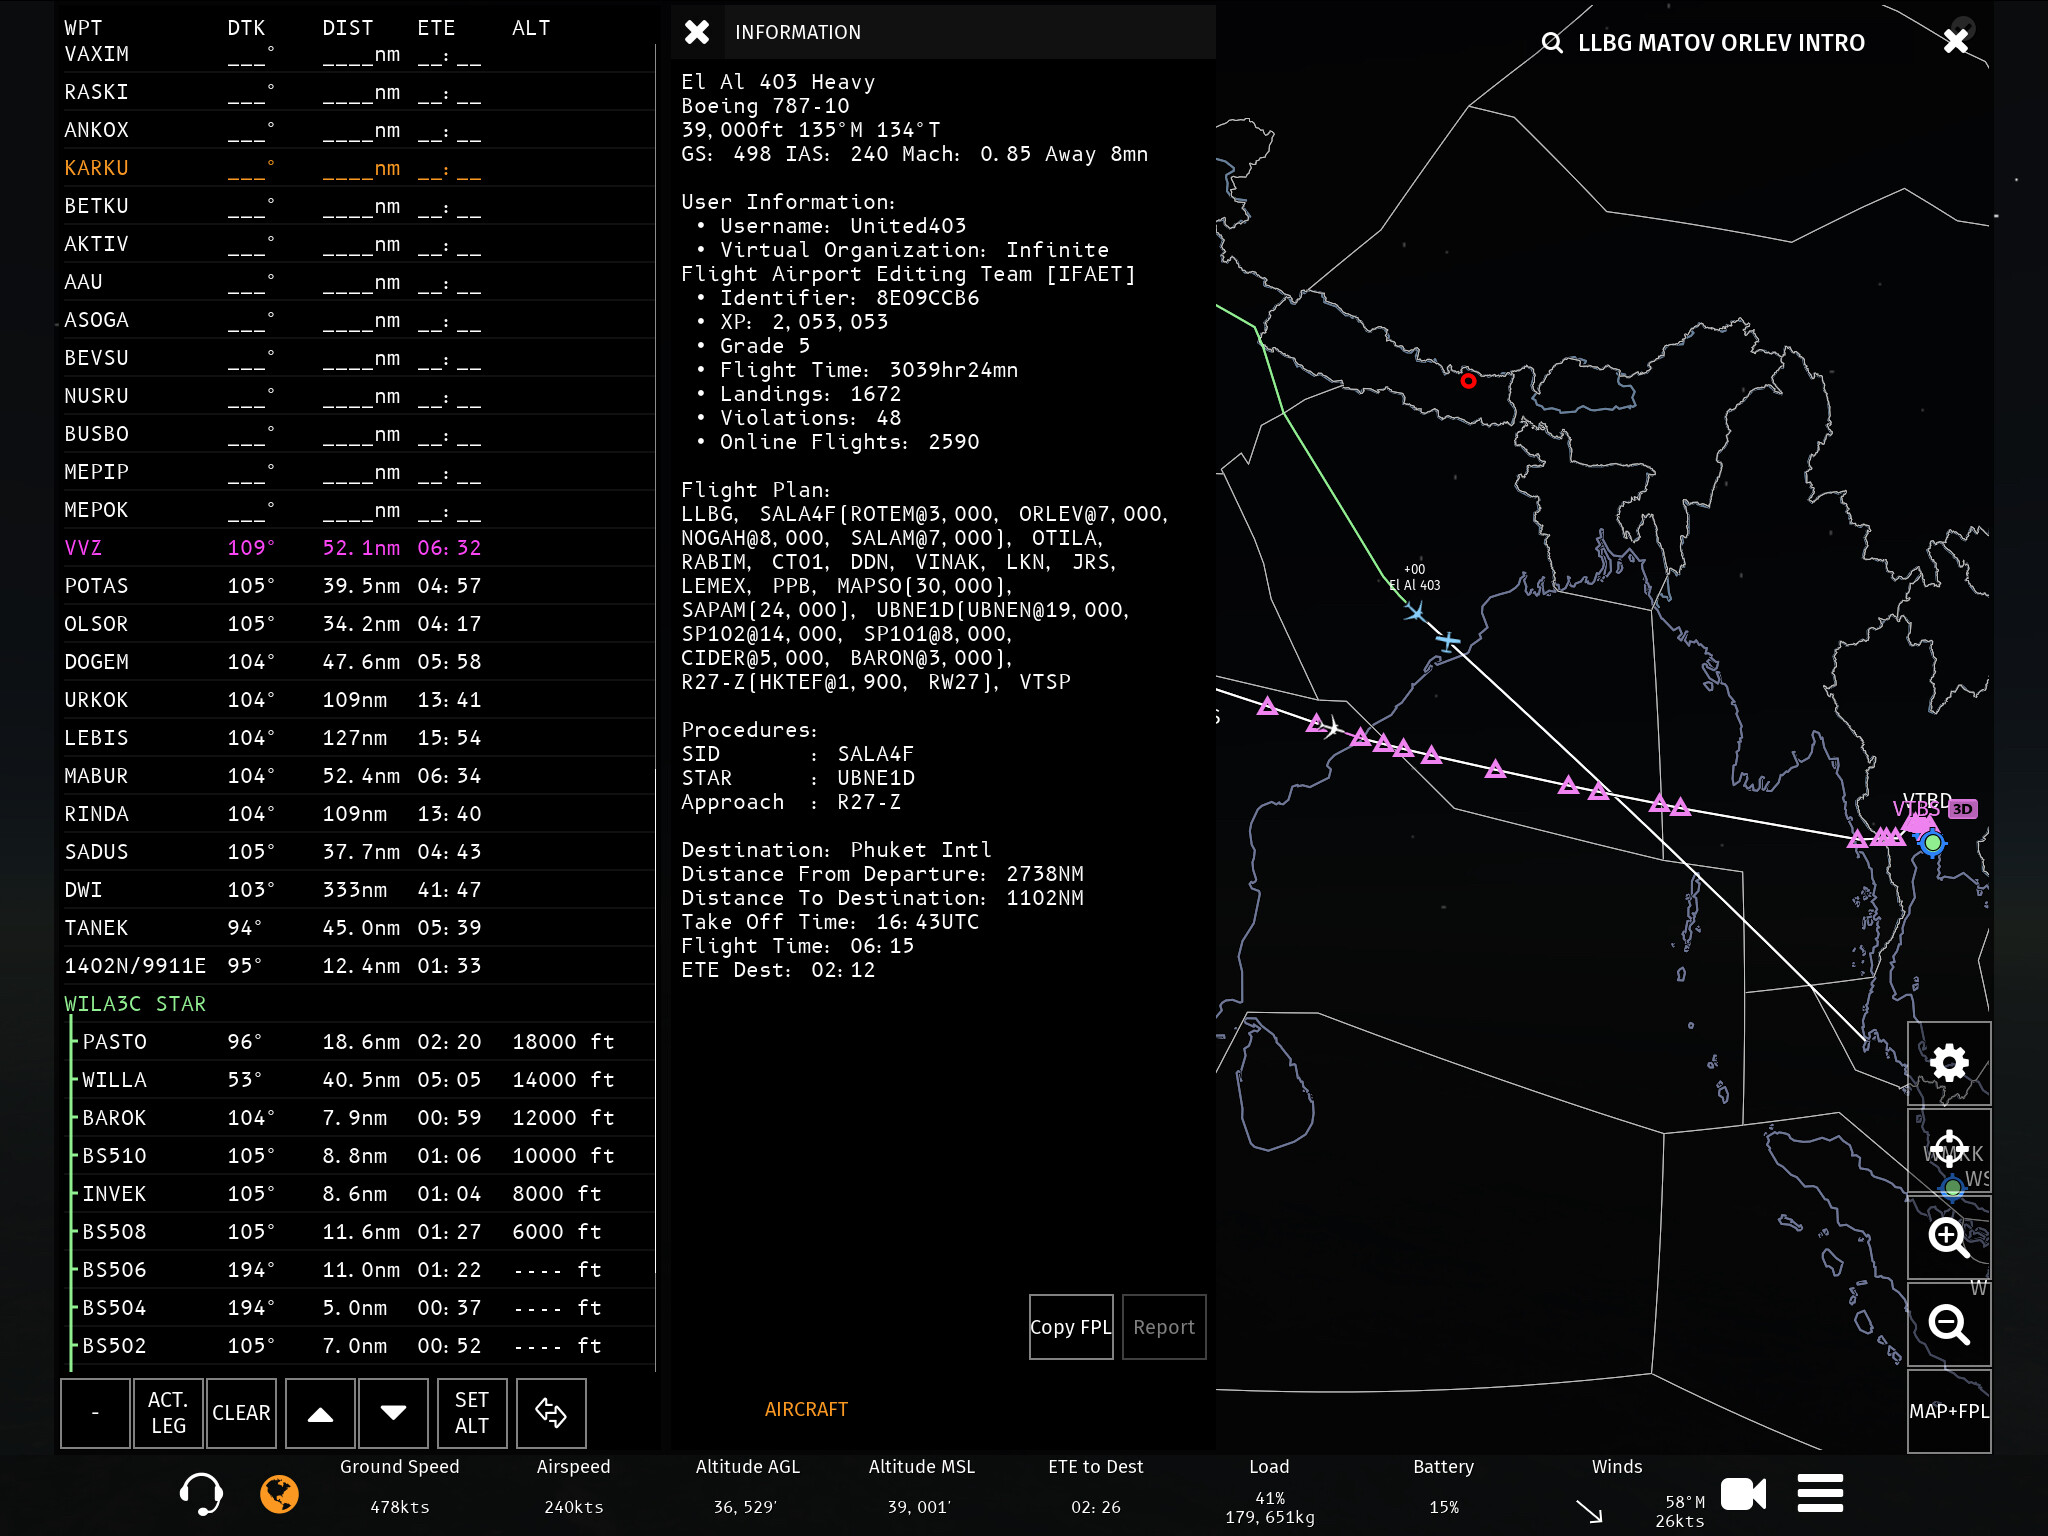Open camera view options icon
This screenshot has width=2048, height=1536.
click(1743, 1494)
